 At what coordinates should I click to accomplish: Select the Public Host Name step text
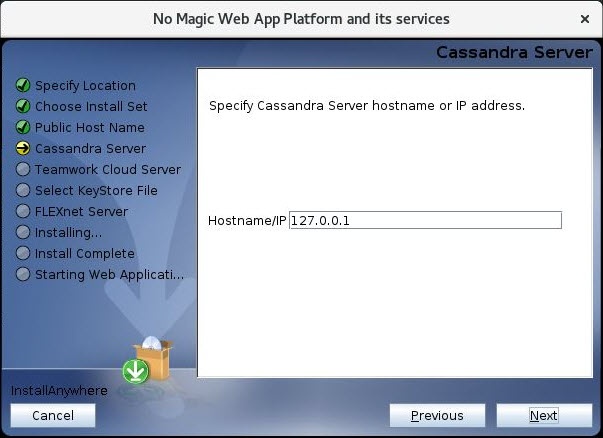tap(90, 128)
